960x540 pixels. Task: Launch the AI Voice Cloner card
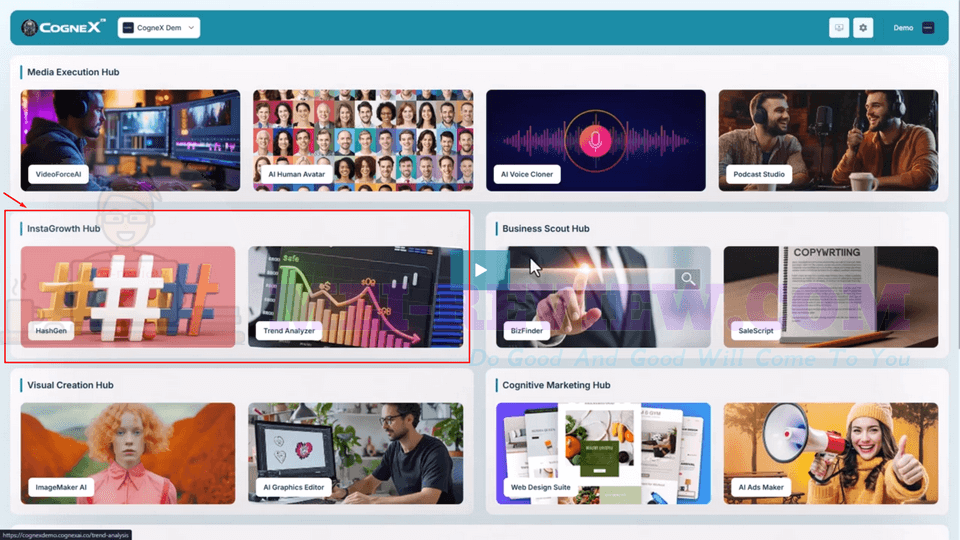tap(596, 140)
